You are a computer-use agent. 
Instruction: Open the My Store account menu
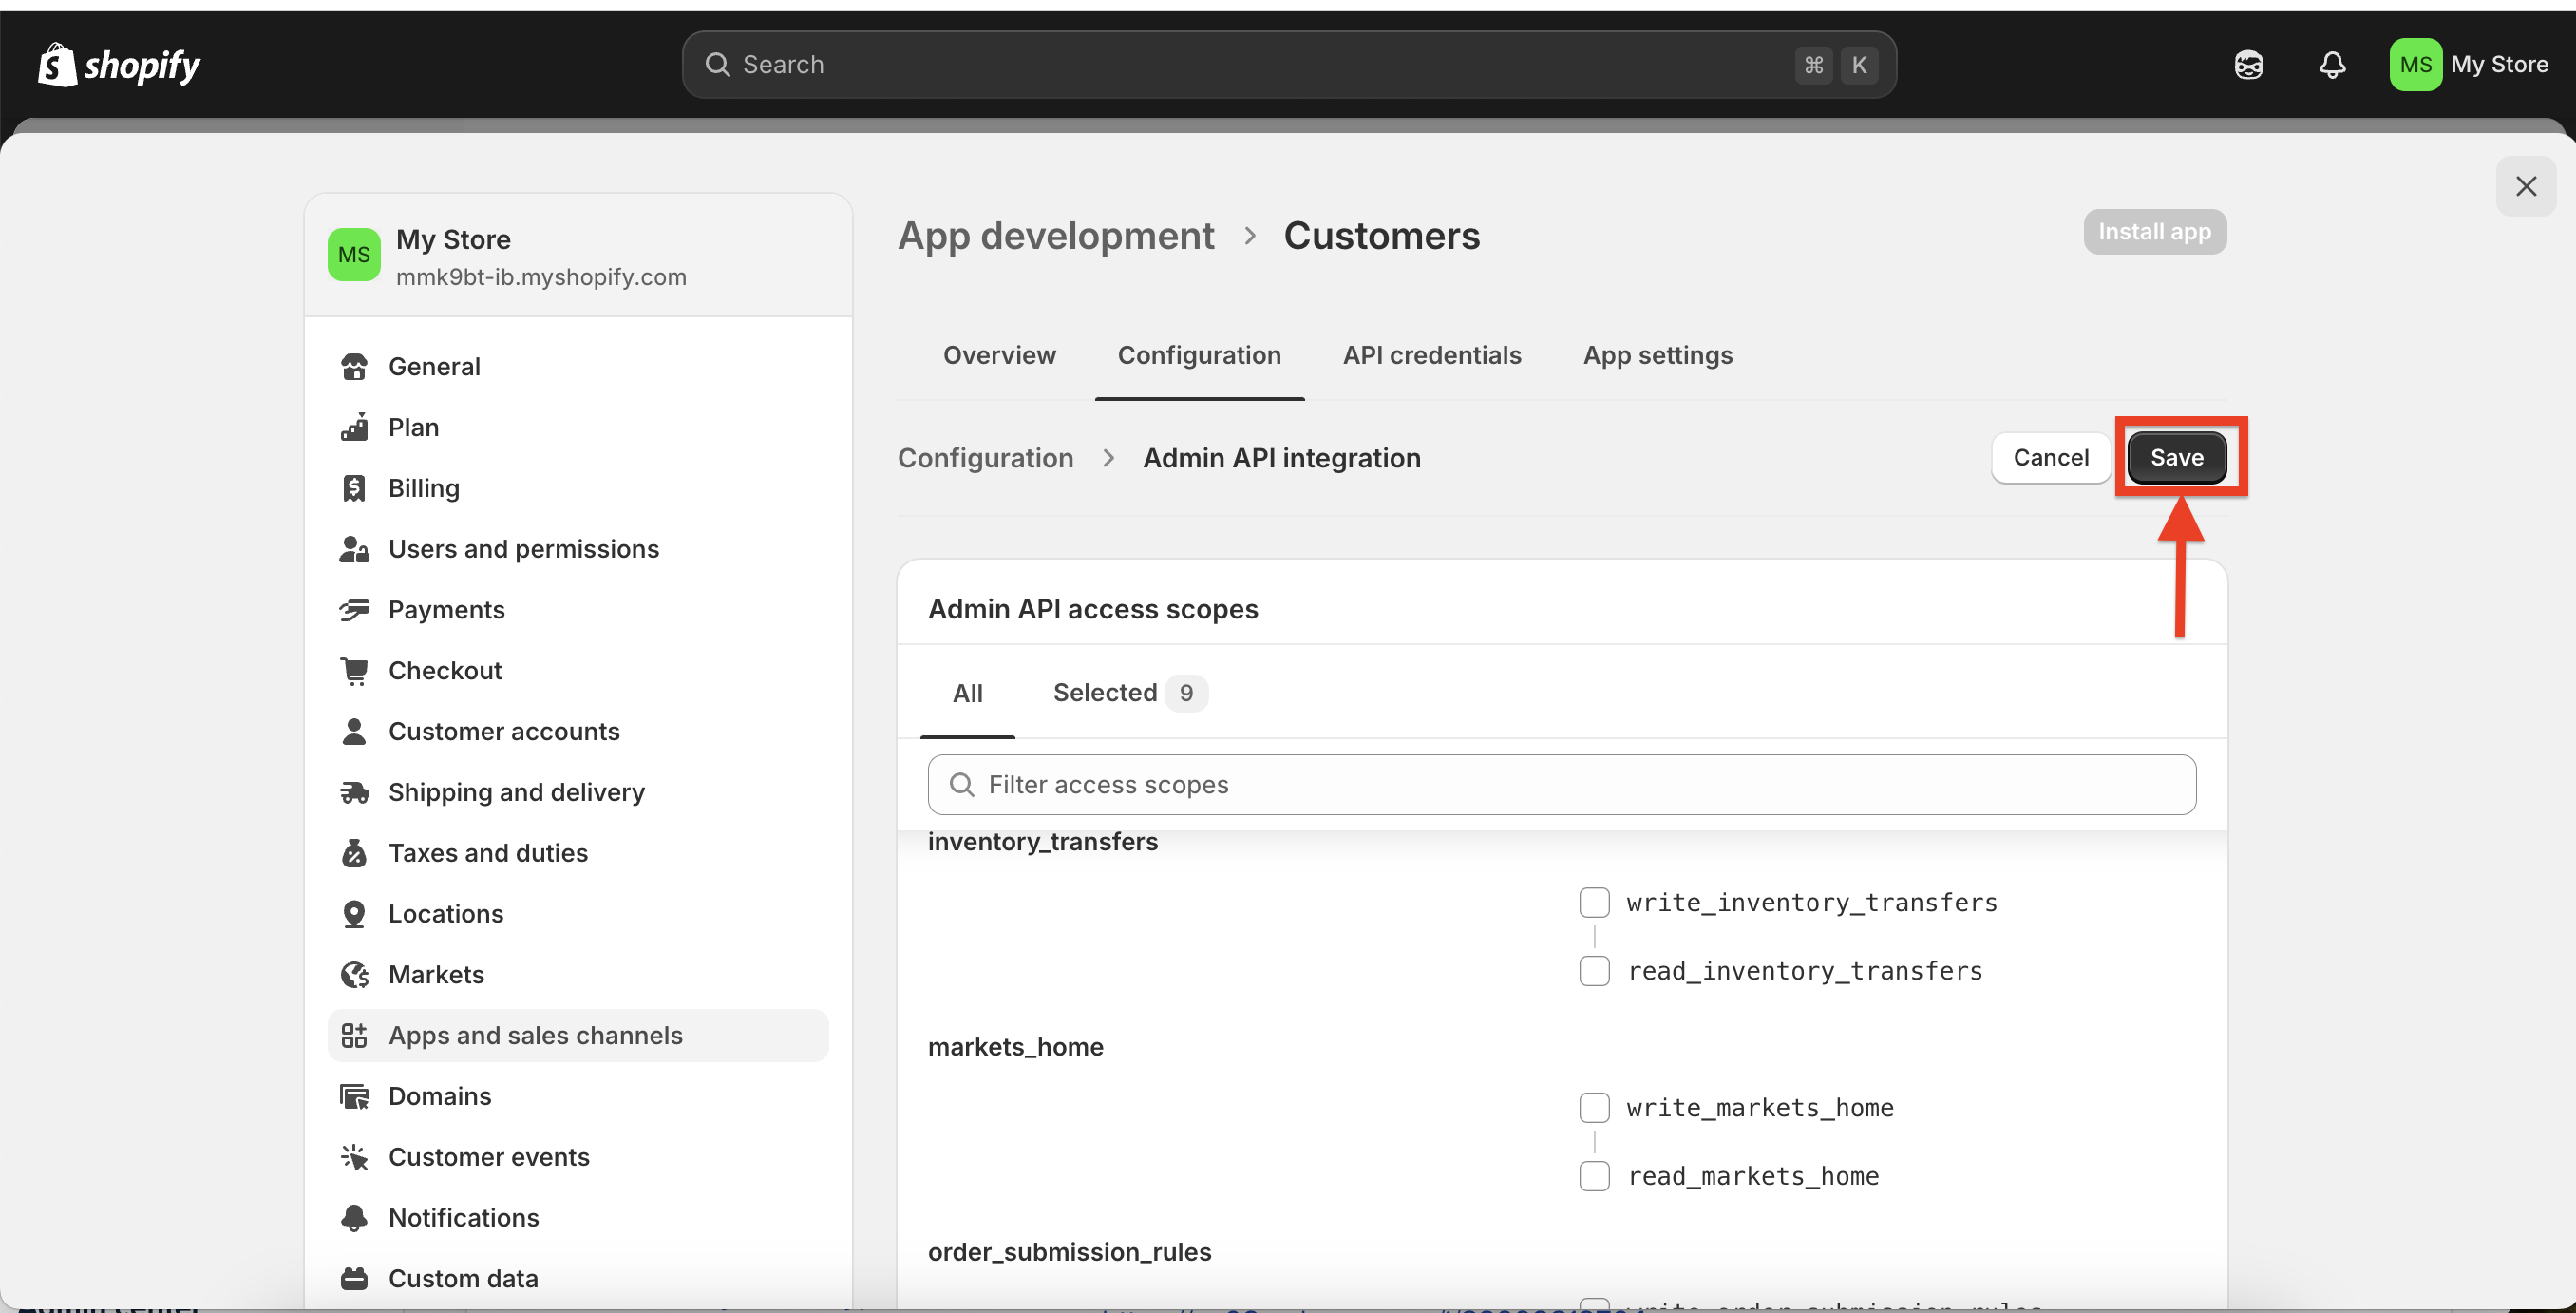(2468, 65)
